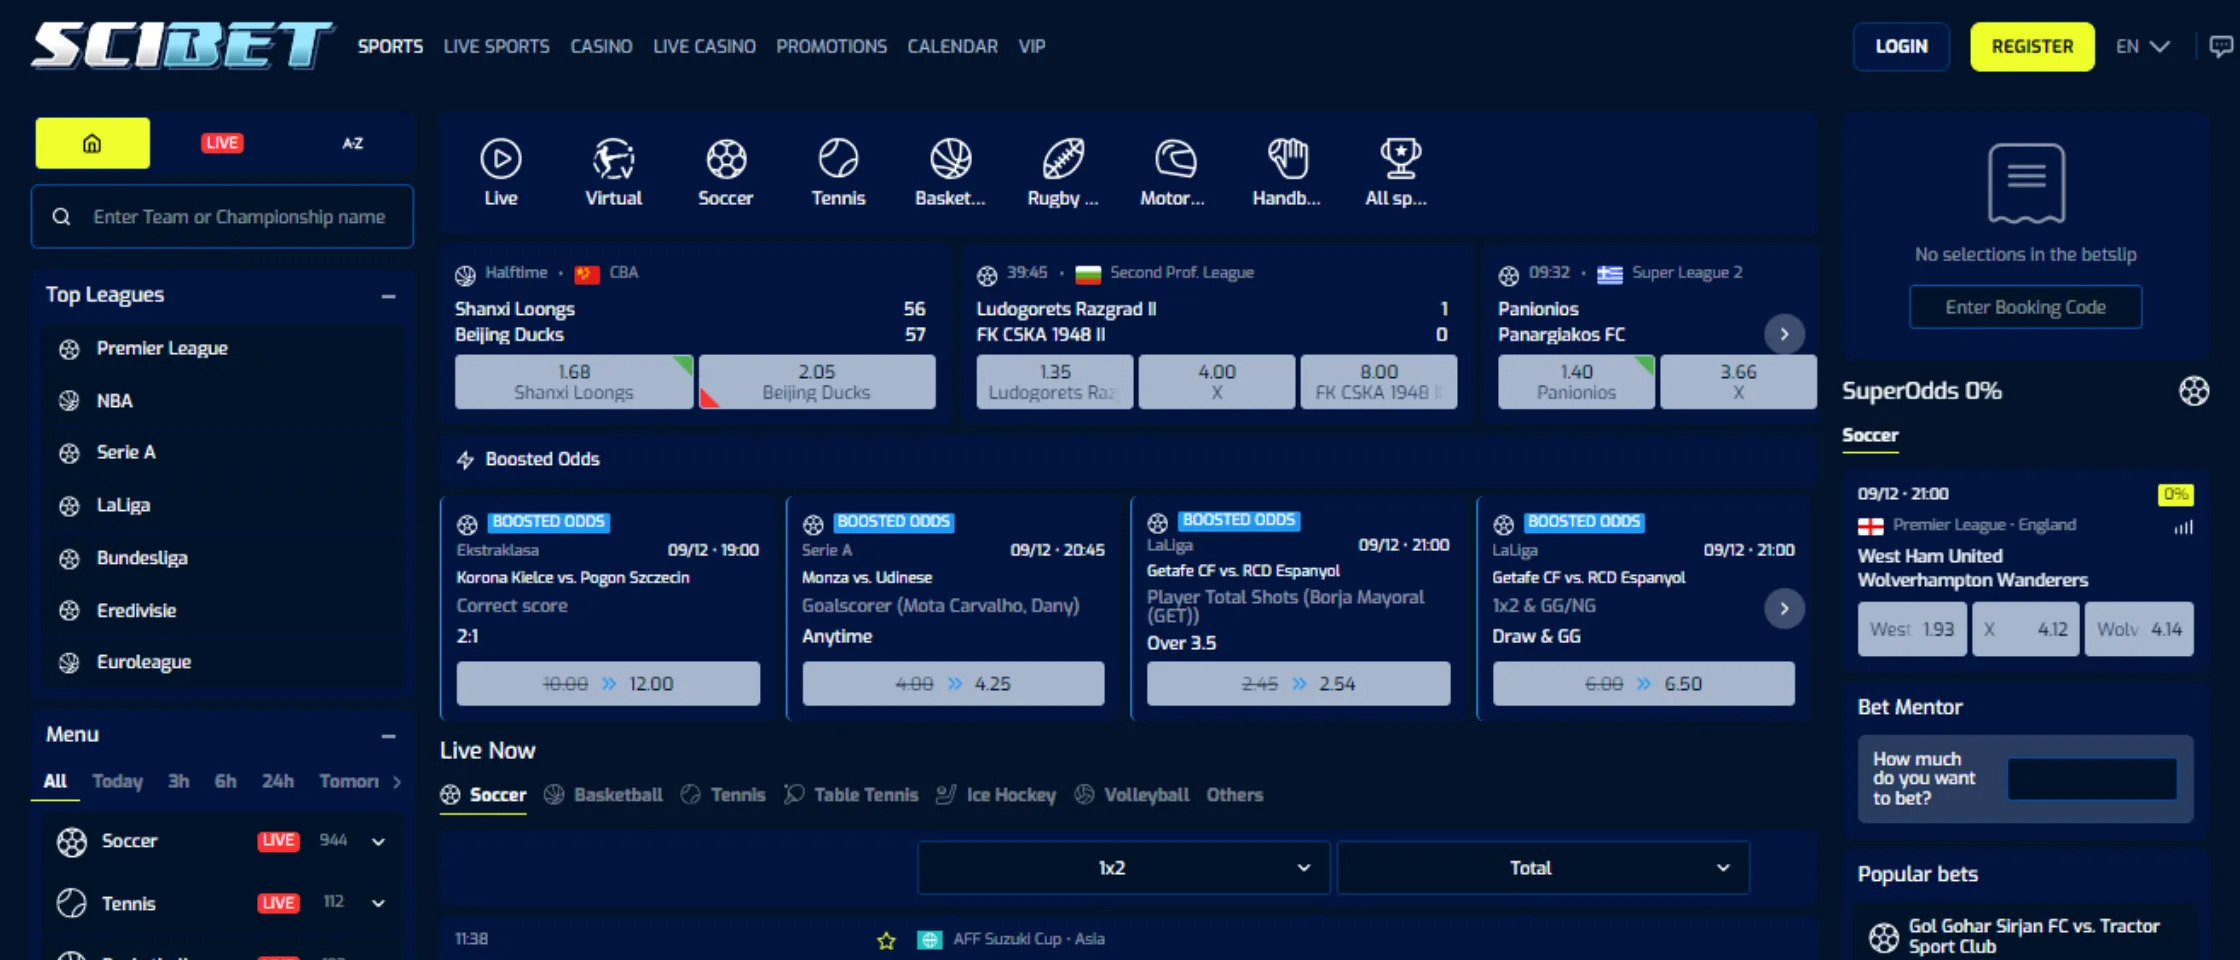Toggle the LIVE filter in sidebar
The height and width of the screenshot is (960, 2240).
[x=221, y=143]
